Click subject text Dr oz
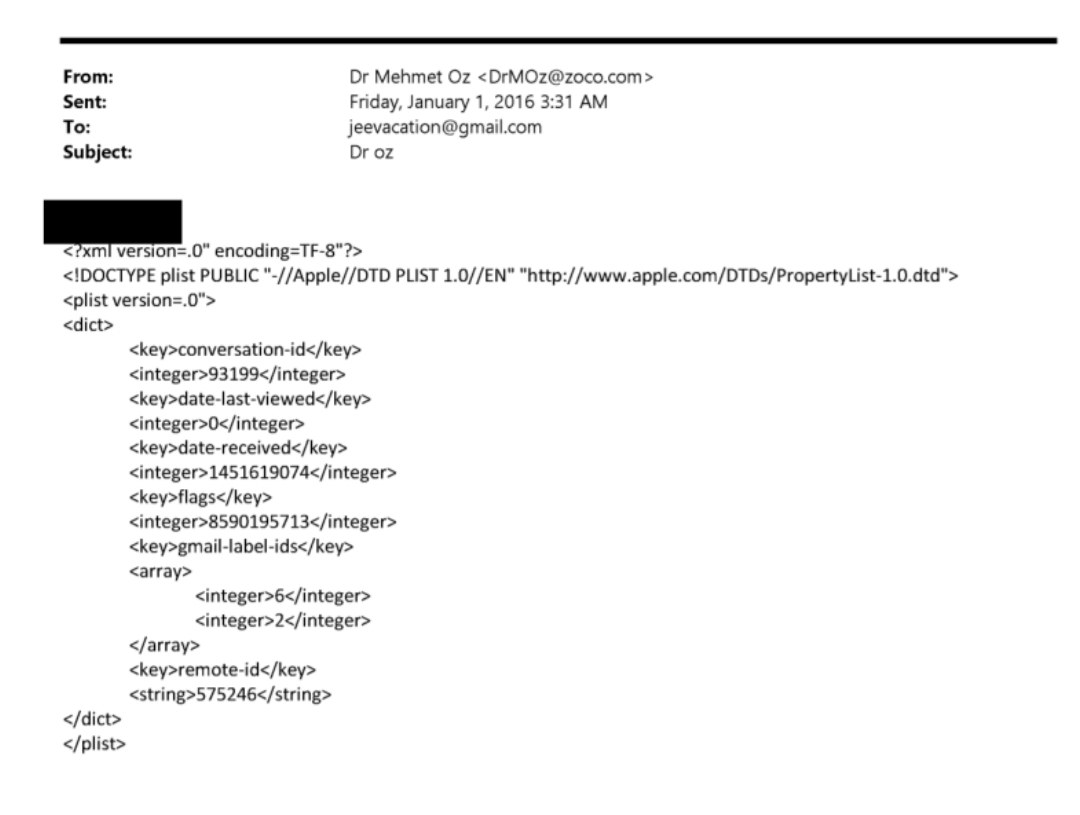The width and height of the screenshot is (1080, 815). (371, 152)
